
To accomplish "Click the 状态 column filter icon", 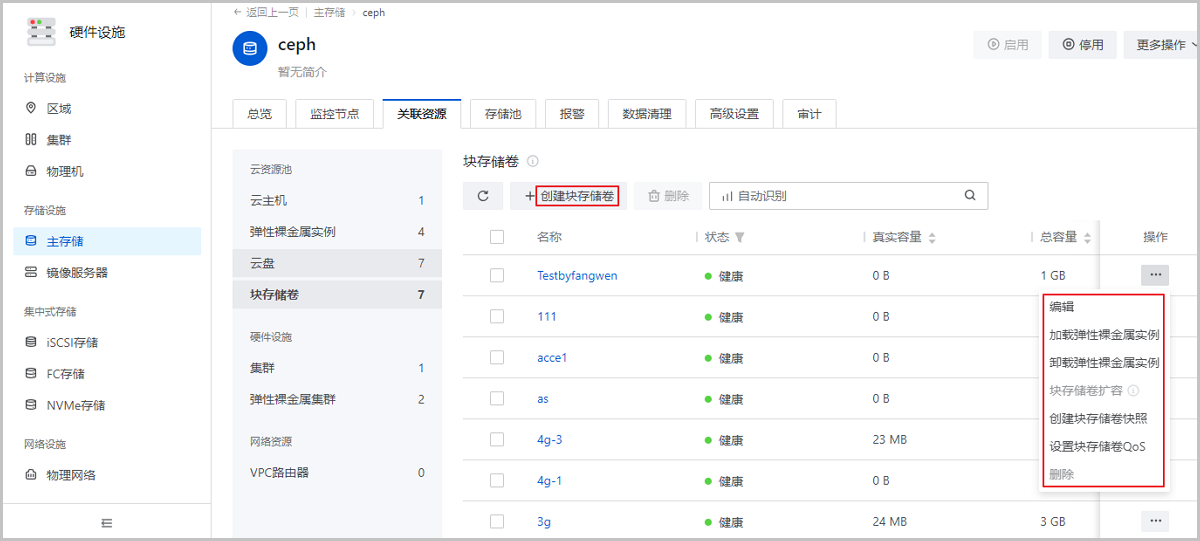I will 740,238.
